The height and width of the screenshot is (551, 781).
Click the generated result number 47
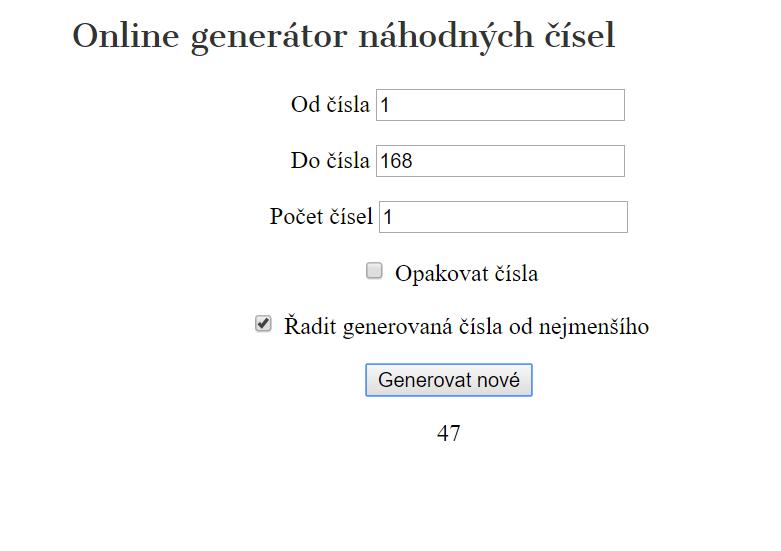tap(449, 433)
